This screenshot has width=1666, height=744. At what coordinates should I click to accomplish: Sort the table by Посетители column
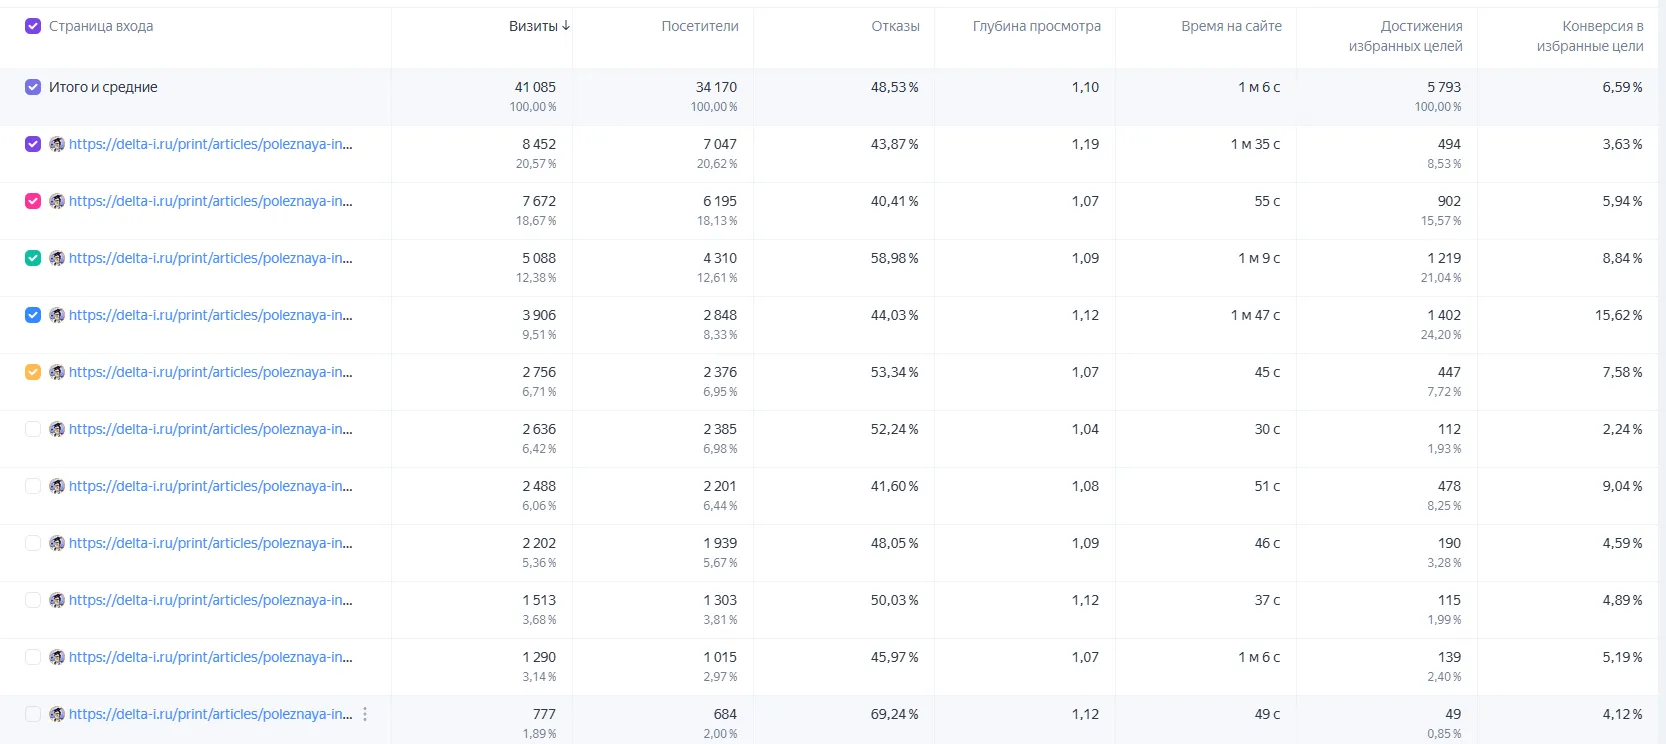click(x=700, y=26)
